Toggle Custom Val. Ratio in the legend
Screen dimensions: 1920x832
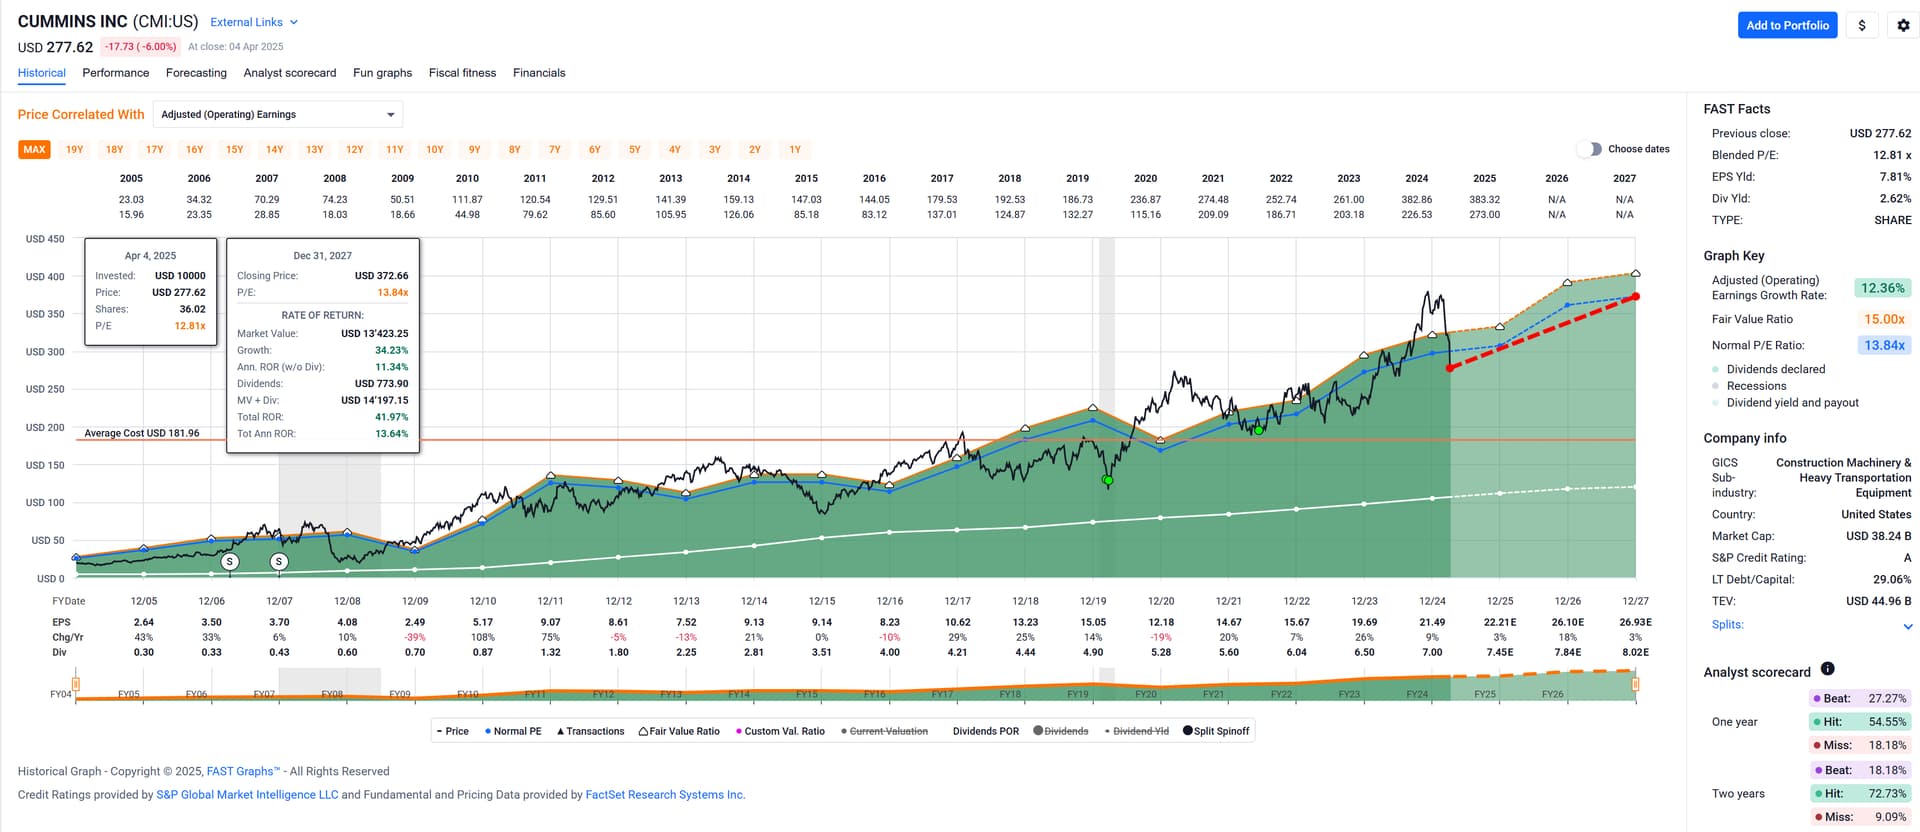point(780,731)
